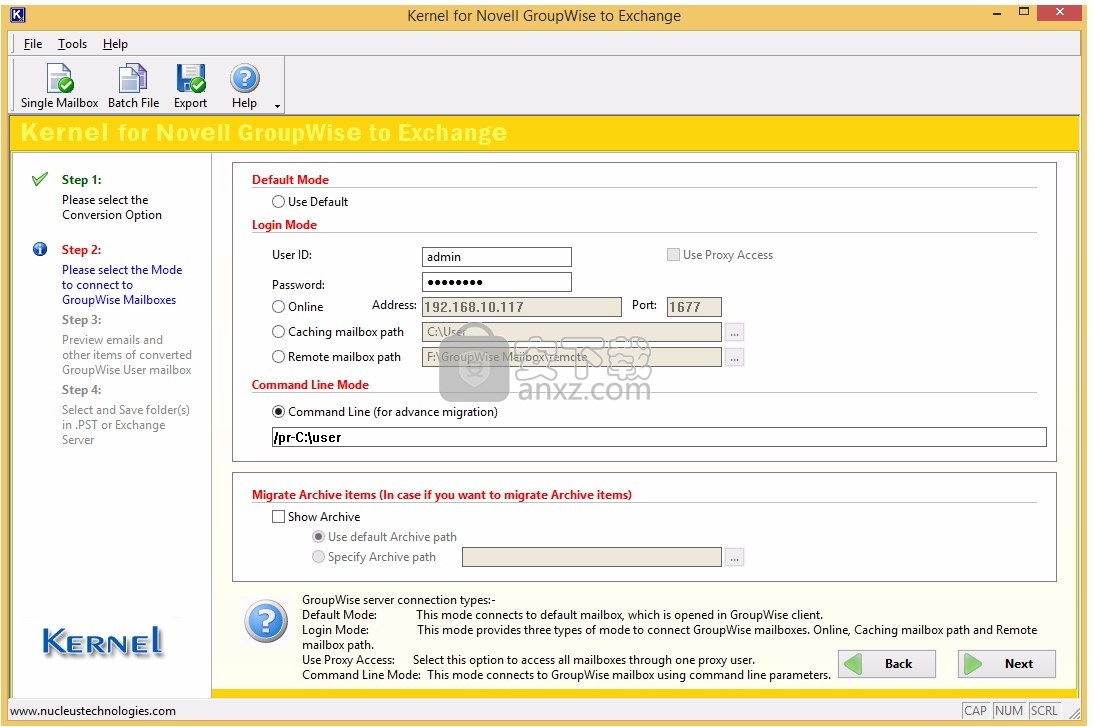Open the Help menu
The width and height of the screenshot is (1094, 727).
[x=115, y=44]
